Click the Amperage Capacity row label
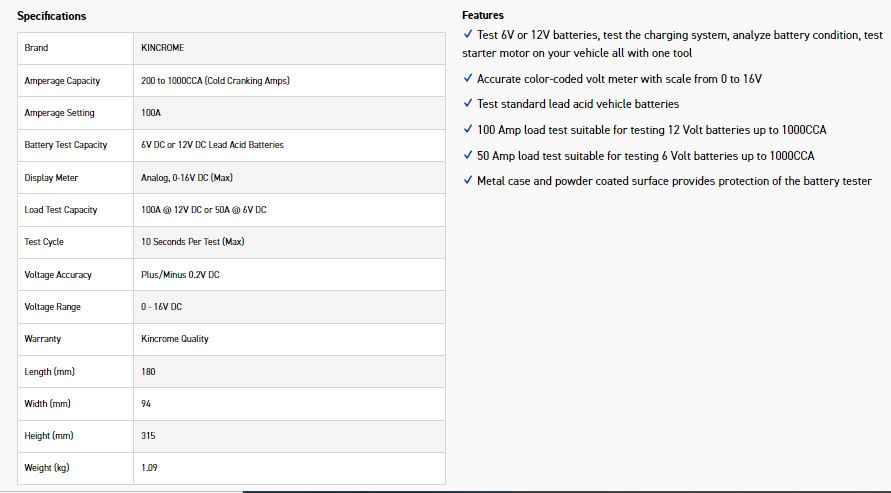 (62, 81)
